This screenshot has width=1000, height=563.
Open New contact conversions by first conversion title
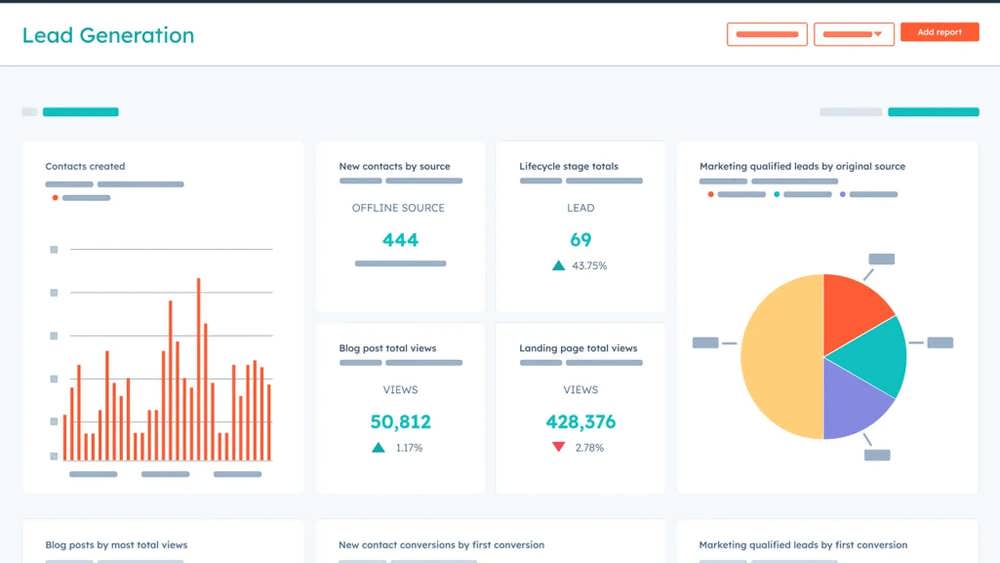[441, 545]
